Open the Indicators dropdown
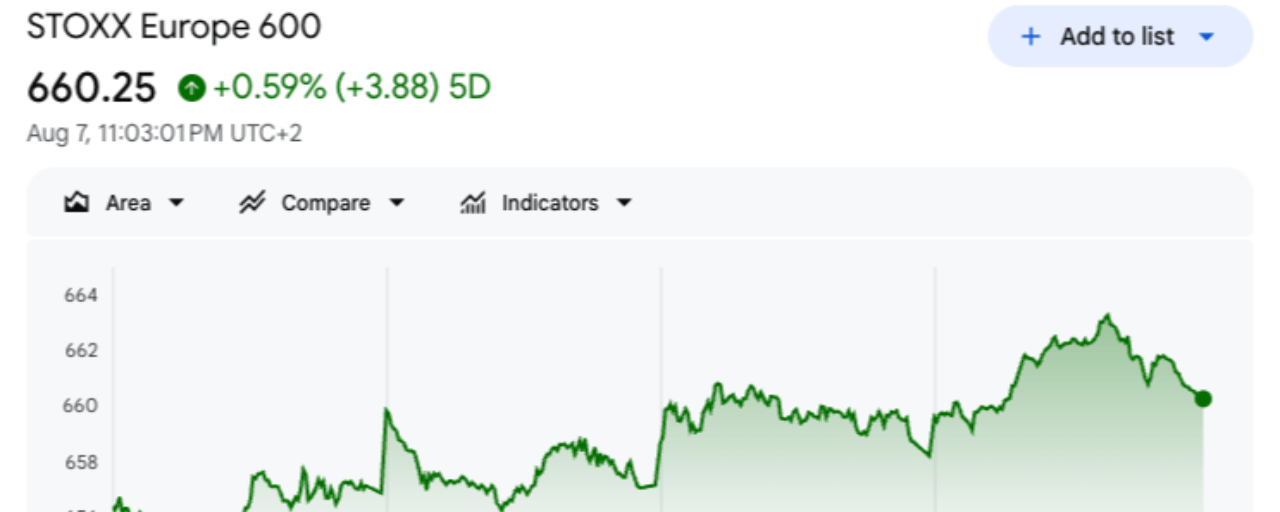 point(546,203)
